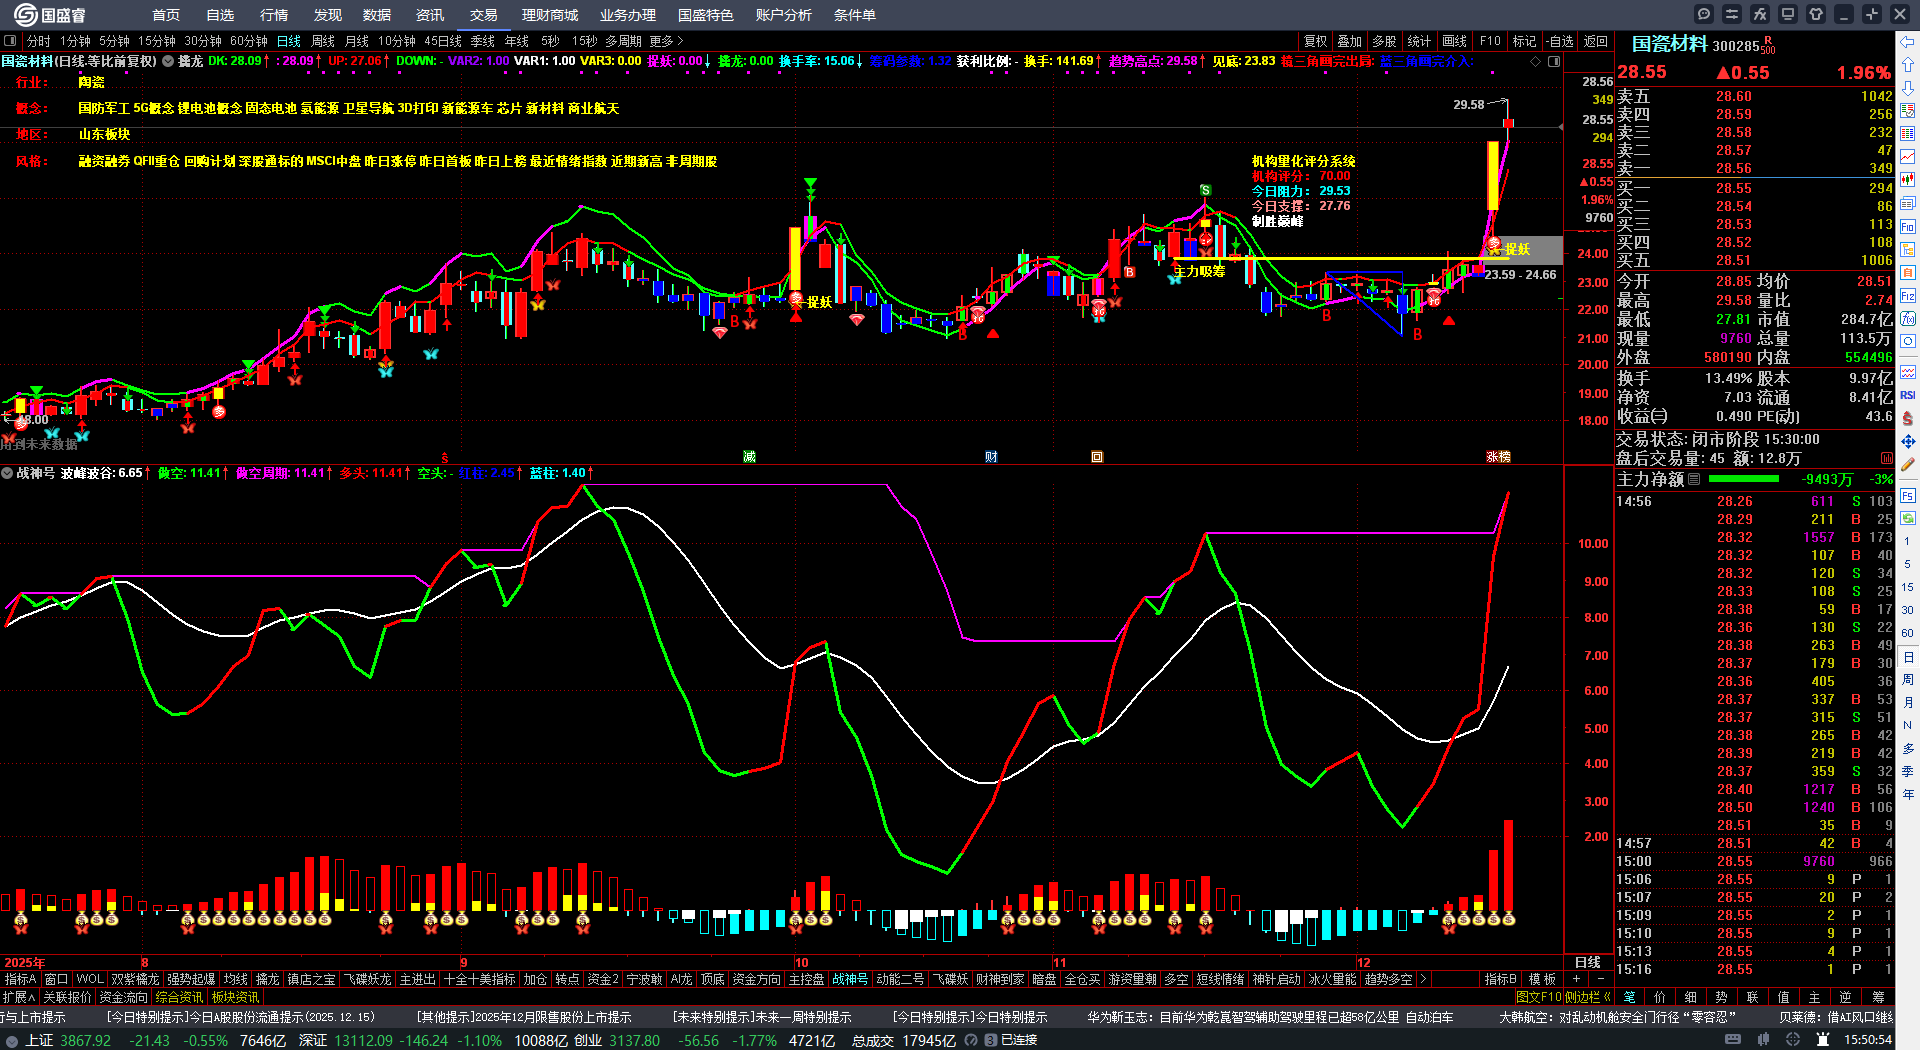Viewport: 1920px width, 1050px height.
Task: Click the round icon before 擒龙 indicator name
Action: coord(168,61)
